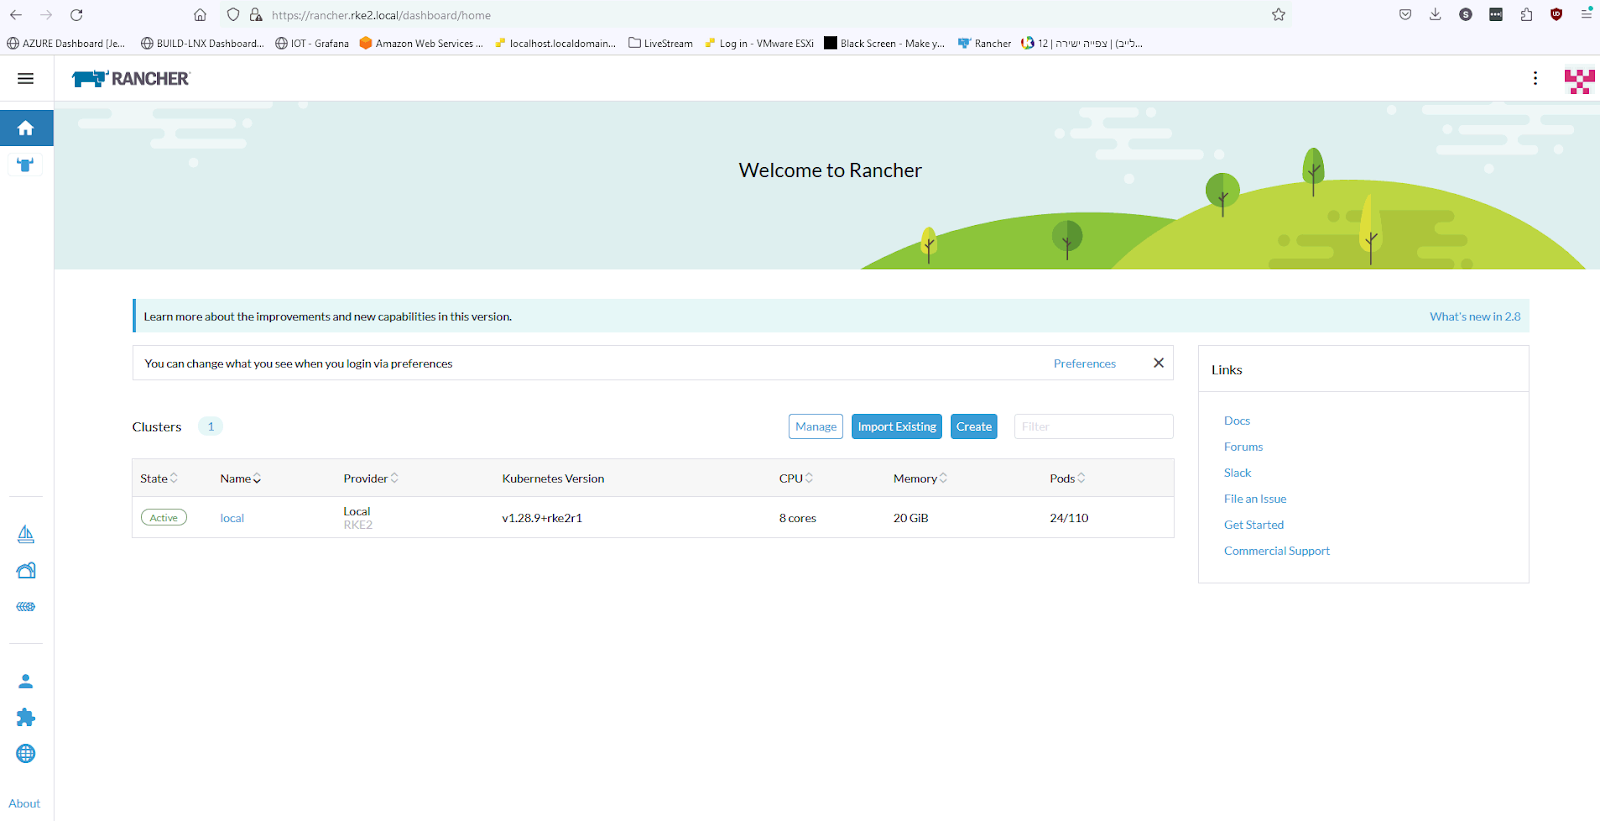Image resolution: width=1600 pixels, height=821 pixels.
Task: Reload the page with browser refresh
Action: pyautogui.click(x=76, y=15)
